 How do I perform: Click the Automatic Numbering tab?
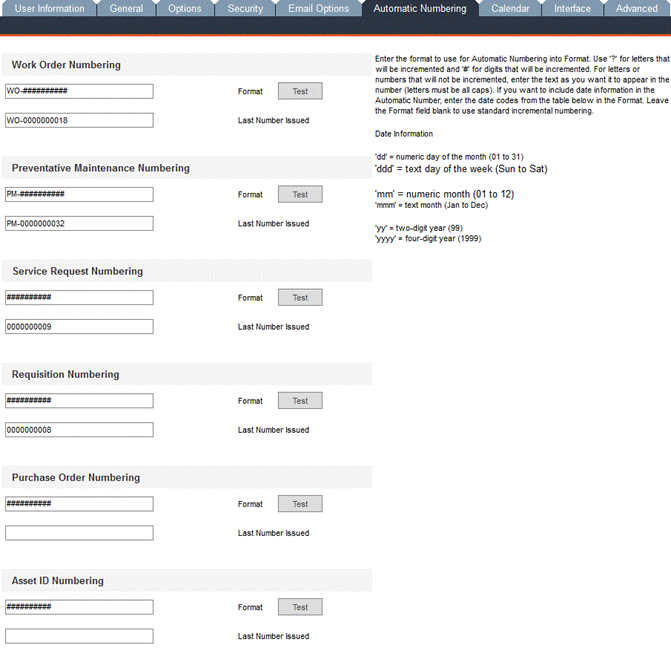point(420,9)
